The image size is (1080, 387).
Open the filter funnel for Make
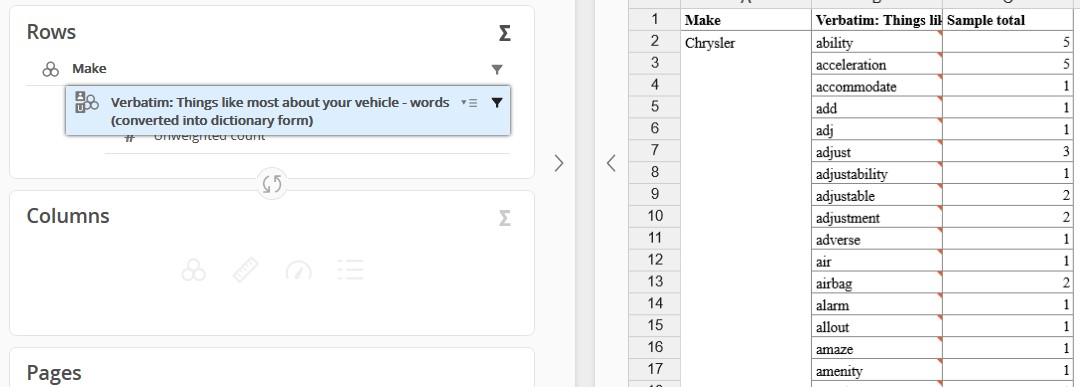(x=497, y=69)
